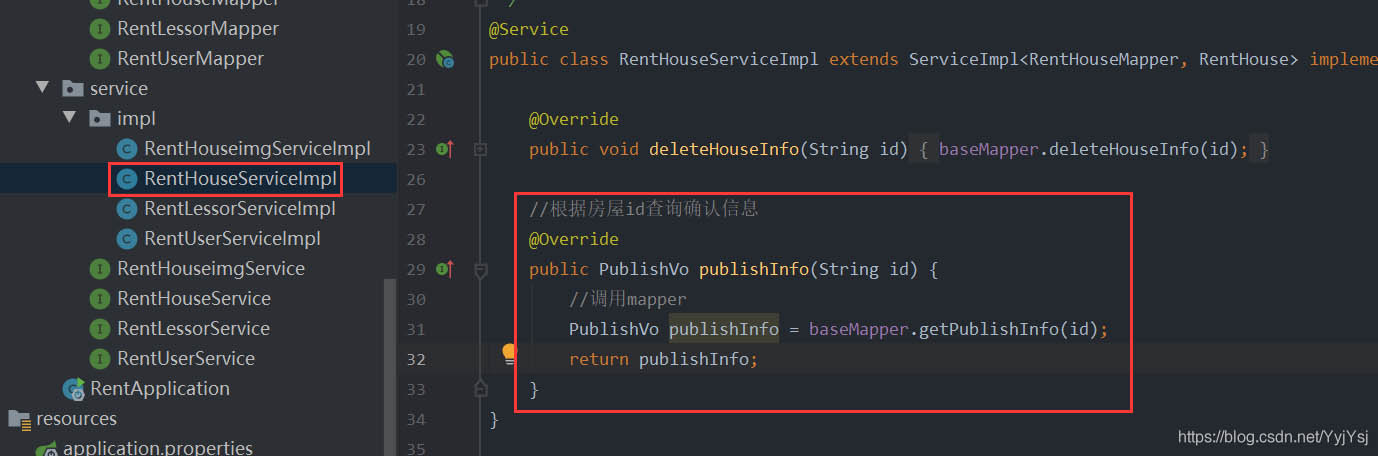Open application.properties file

[x=158, y=448]
